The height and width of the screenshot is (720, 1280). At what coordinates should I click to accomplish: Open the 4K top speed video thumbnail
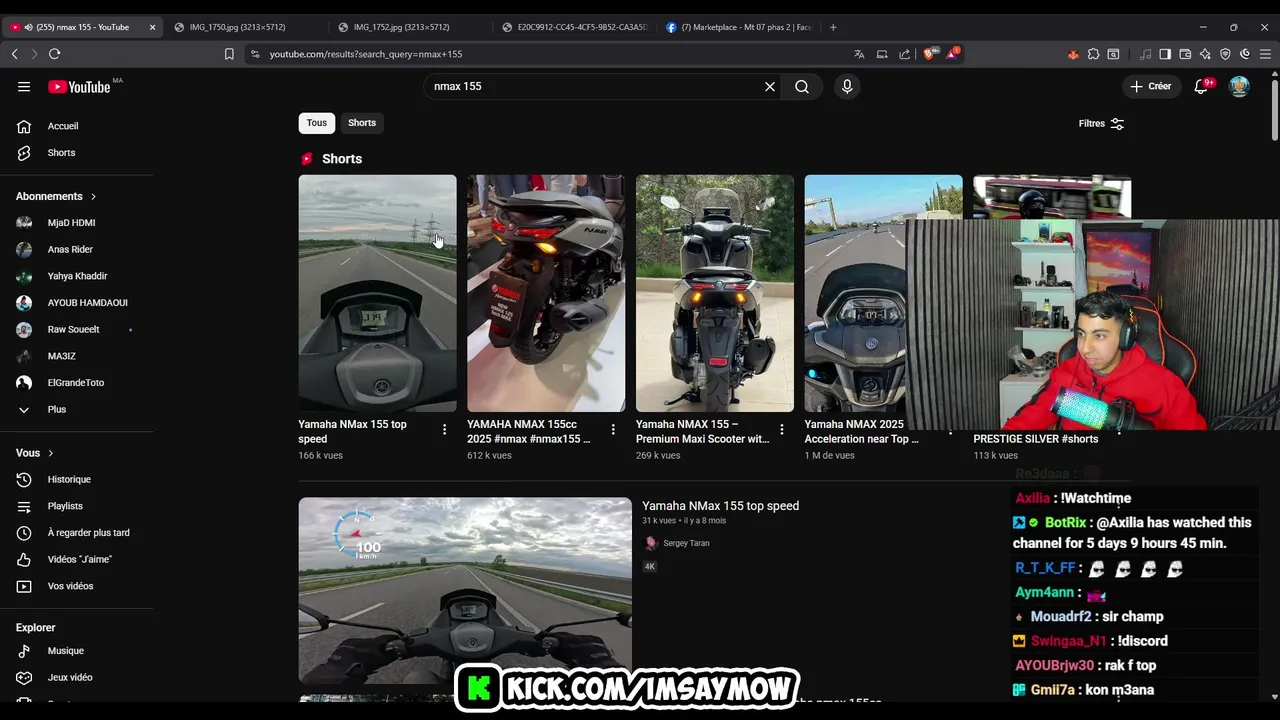465,590
